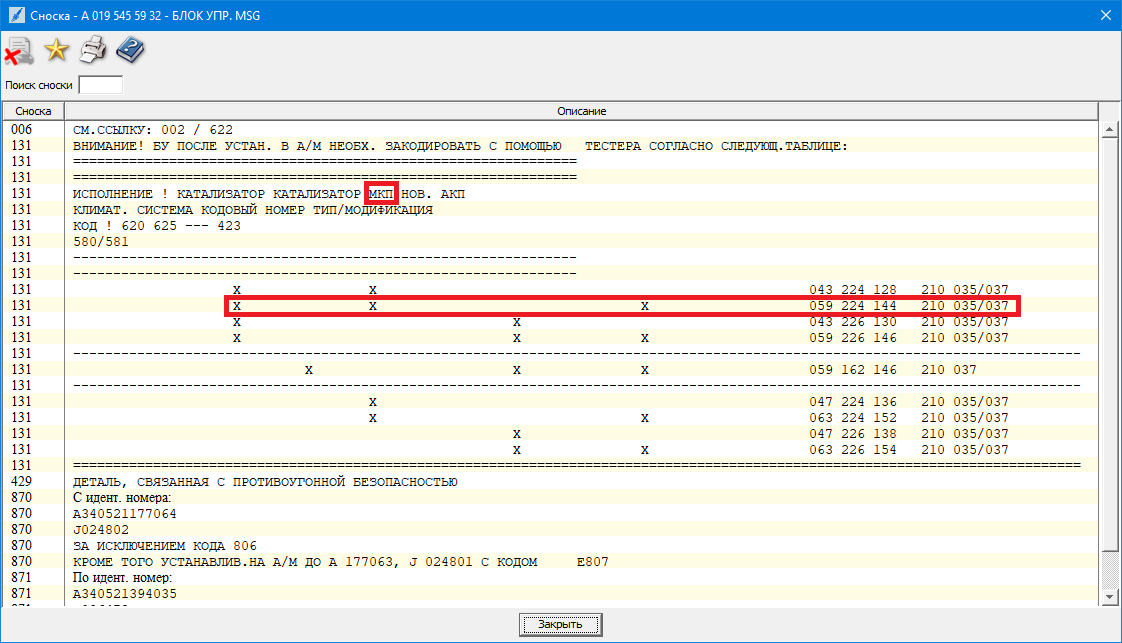Click the 'Описание' column header
The width and height of the screenshot is (1122, 643).
click(x=581, y=111)
